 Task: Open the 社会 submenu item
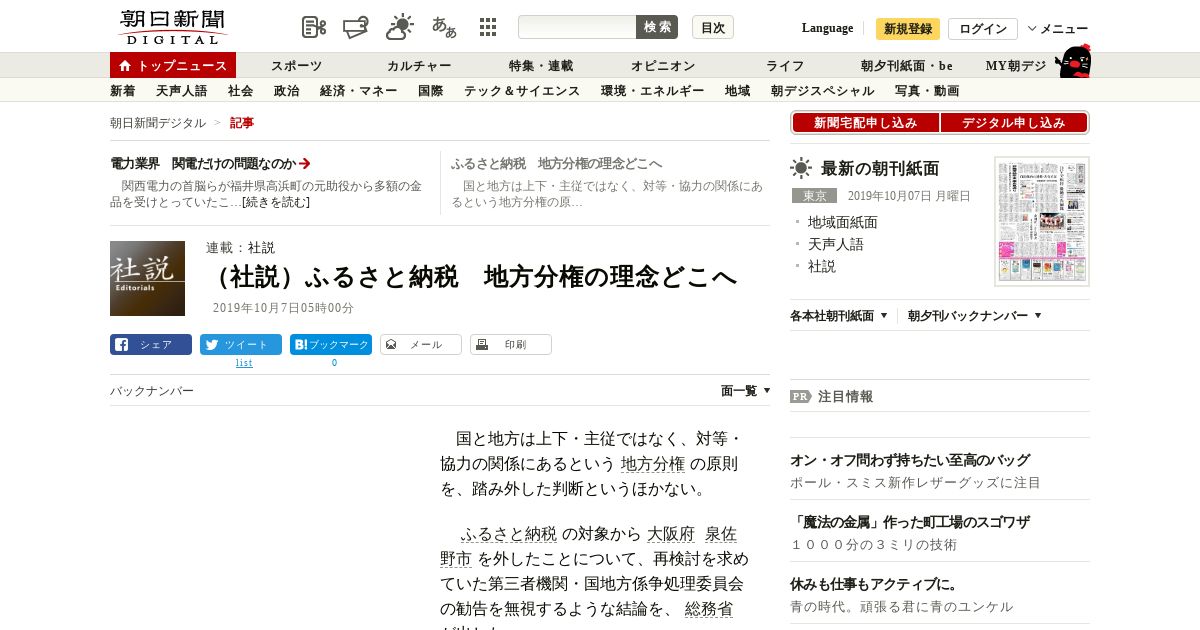(240, 91)
